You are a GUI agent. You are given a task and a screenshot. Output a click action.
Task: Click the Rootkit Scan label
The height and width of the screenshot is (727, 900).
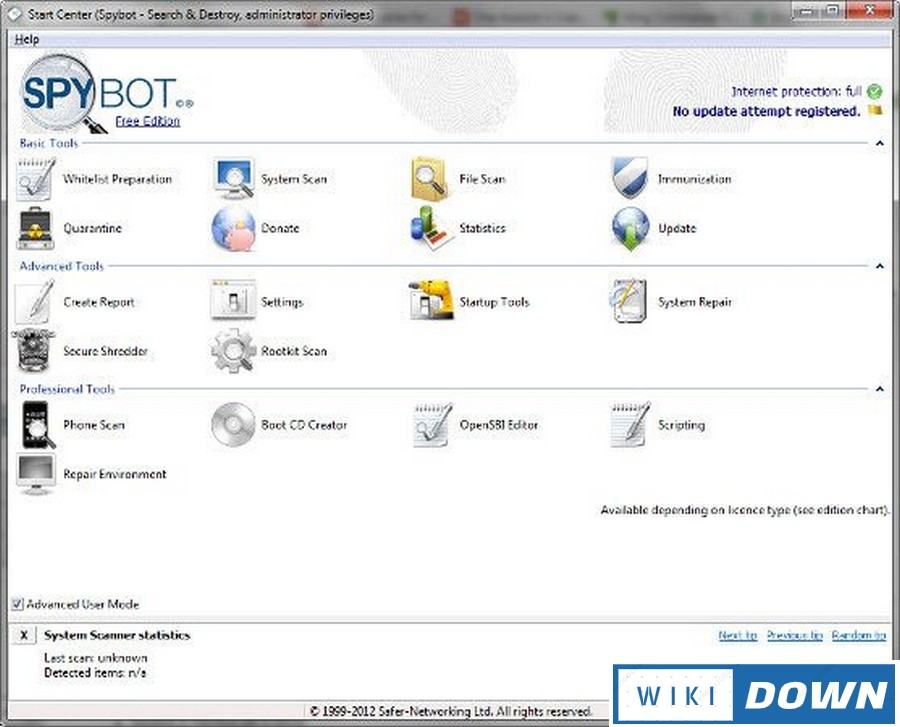click(294, 351)
